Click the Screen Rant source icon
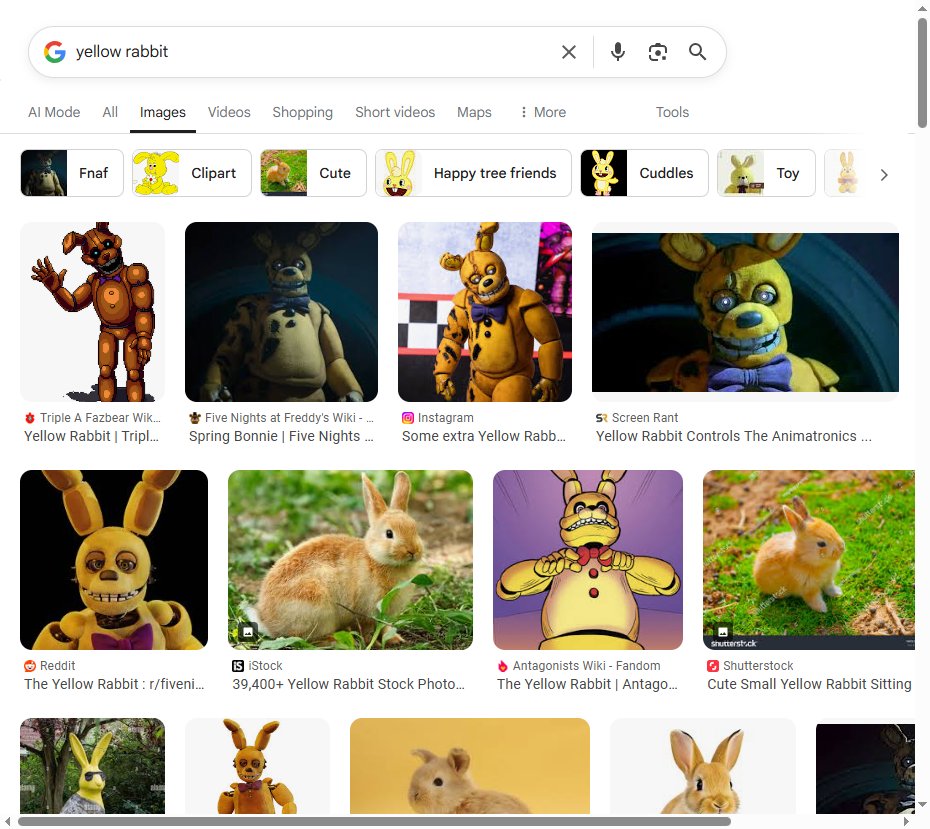930x829 pixels. pyautogui.click(x=601, y=418)
